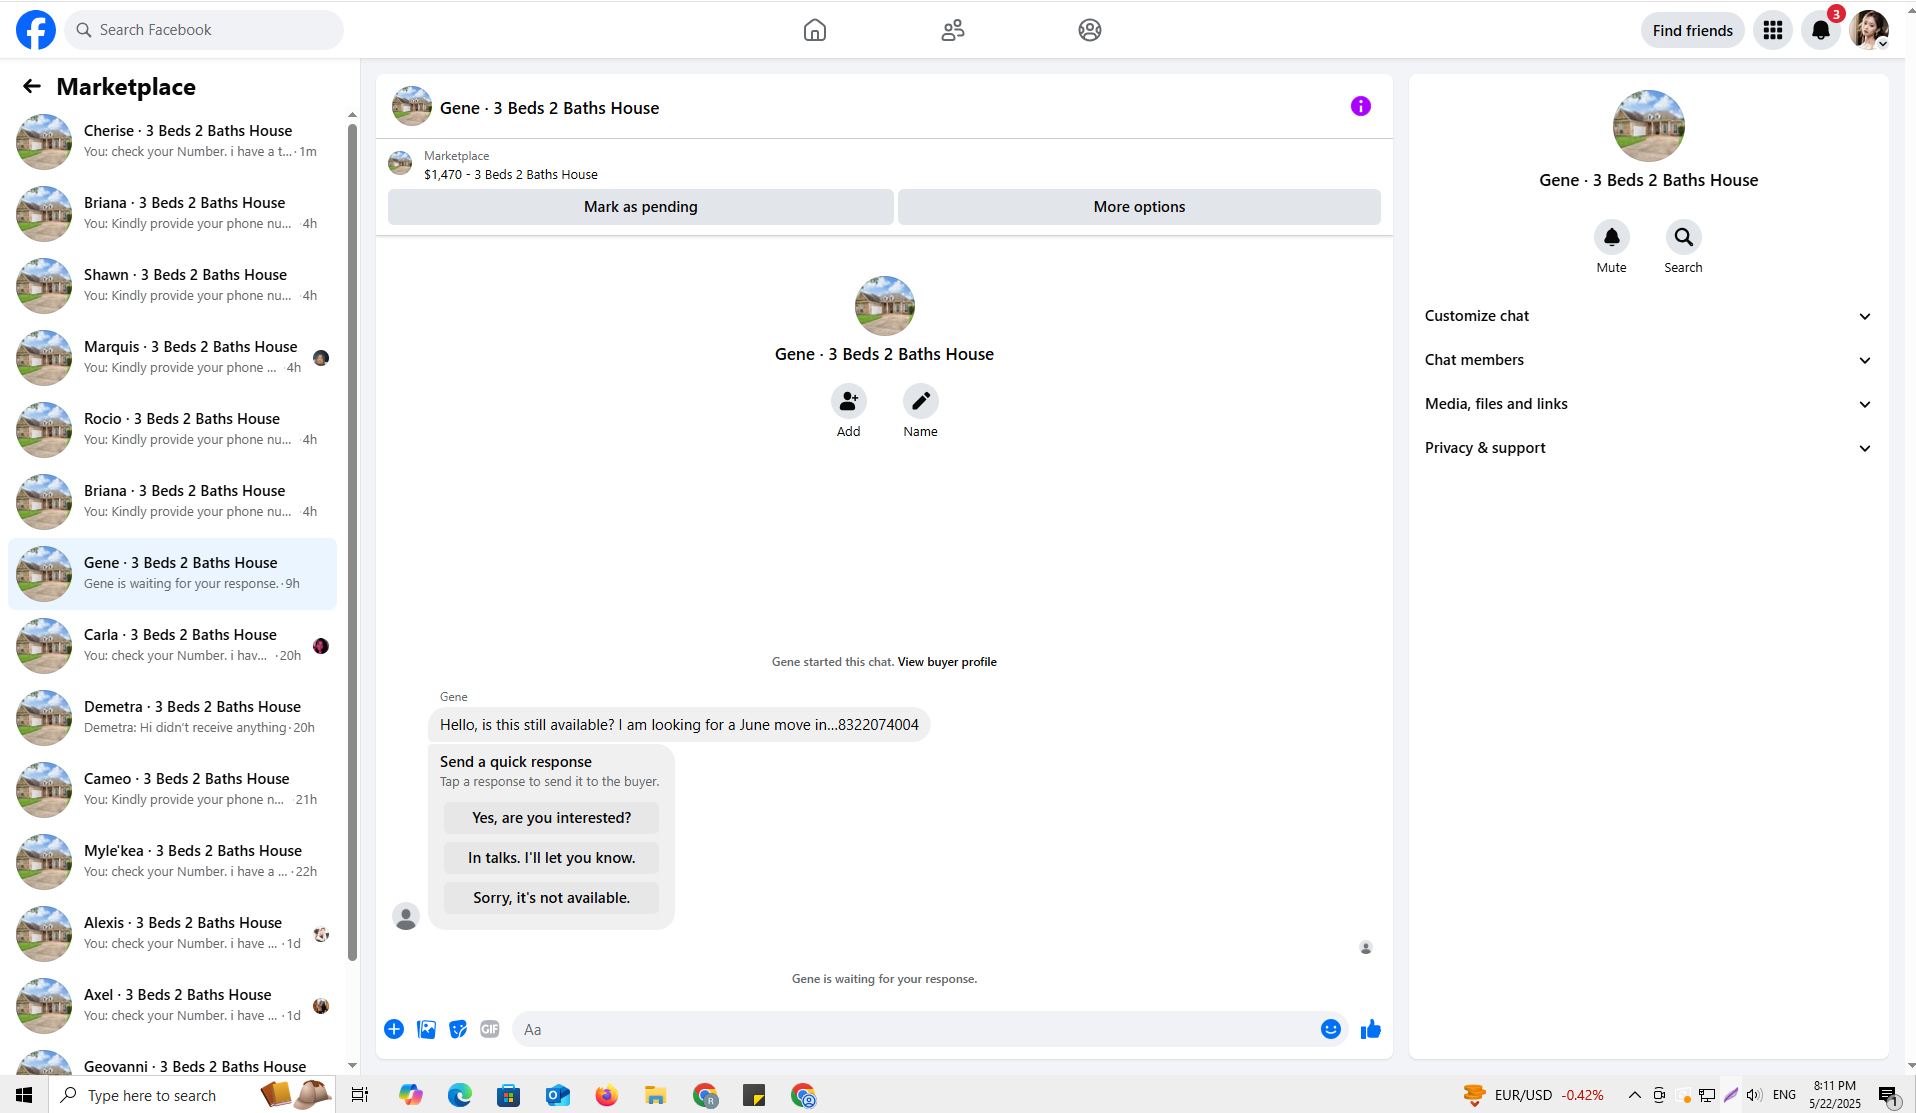
Task: Open Alexis conversation in the list
Action: pos(172,934)
